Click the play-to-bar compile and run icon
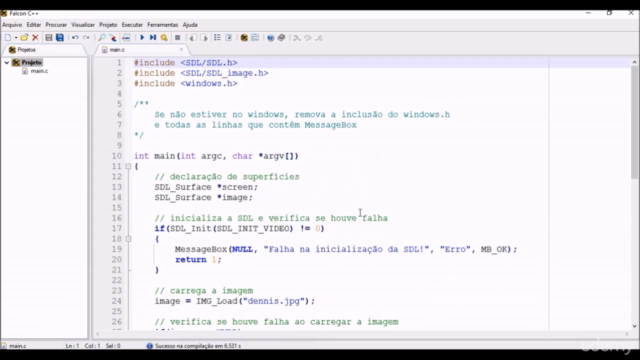Viewport: 640px width, 360px height. pos(153,38)
